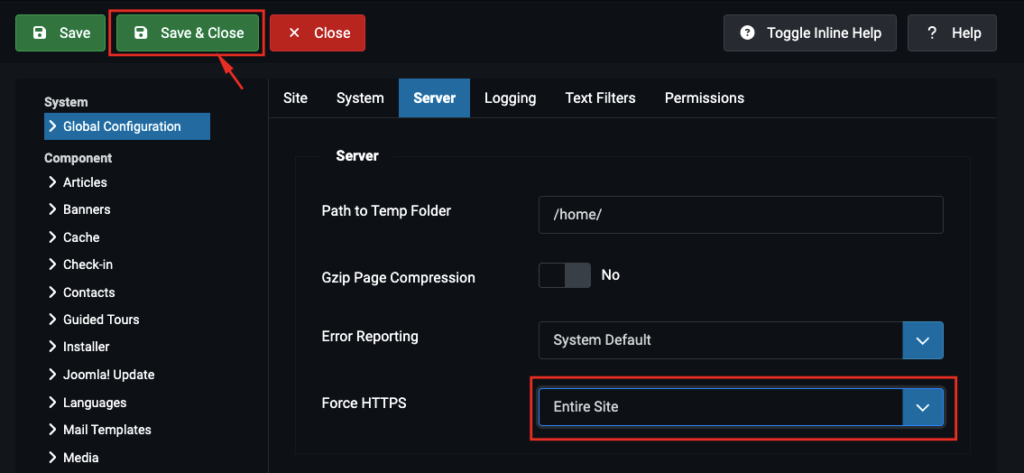The width and height of the screenshot is (1024, 473).
Task: Click chevron icon beside Guided Tours
Action: [x=53, y=319]
